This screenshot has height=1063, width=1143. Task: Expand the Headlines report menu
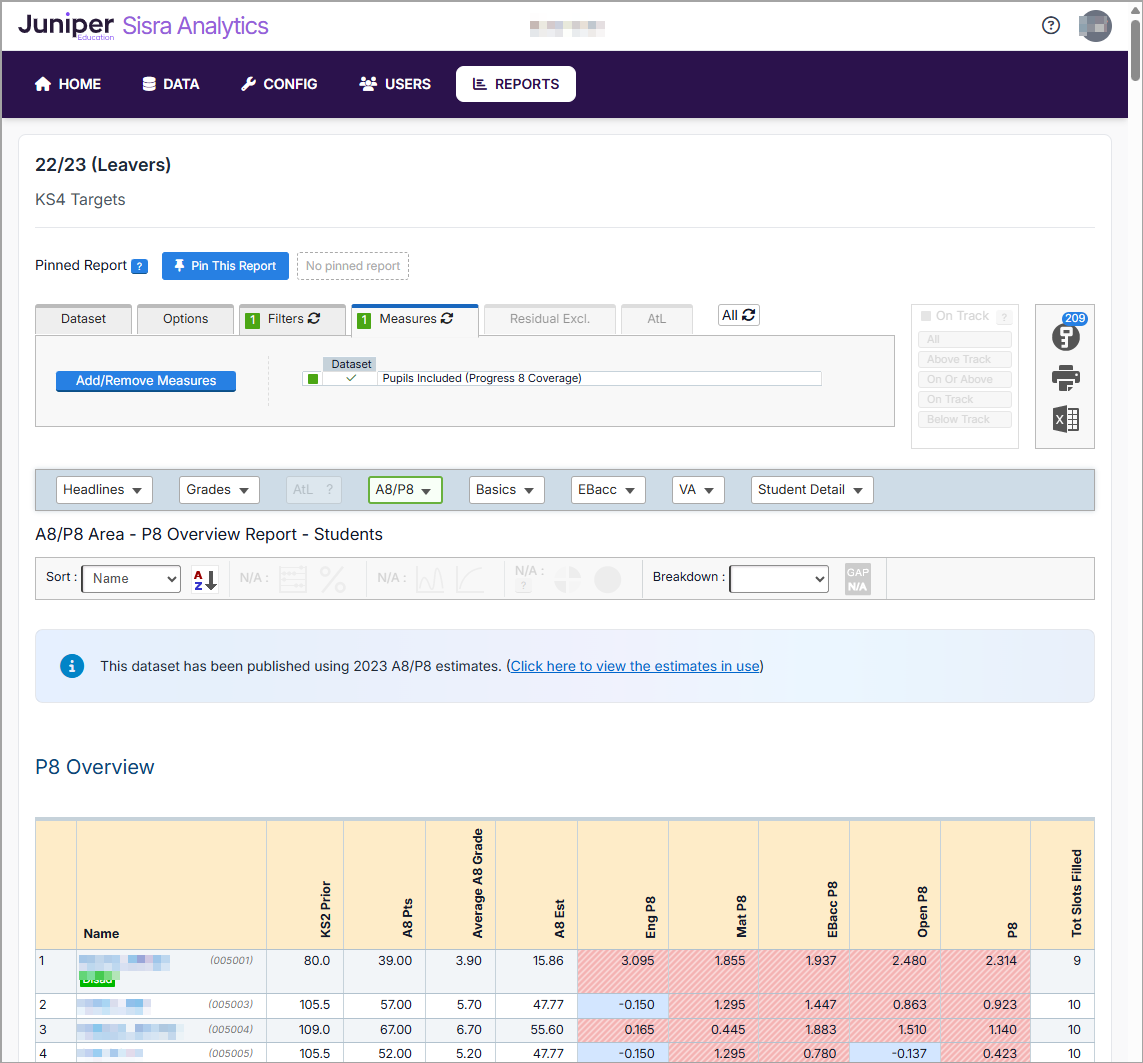coord(104,490)
